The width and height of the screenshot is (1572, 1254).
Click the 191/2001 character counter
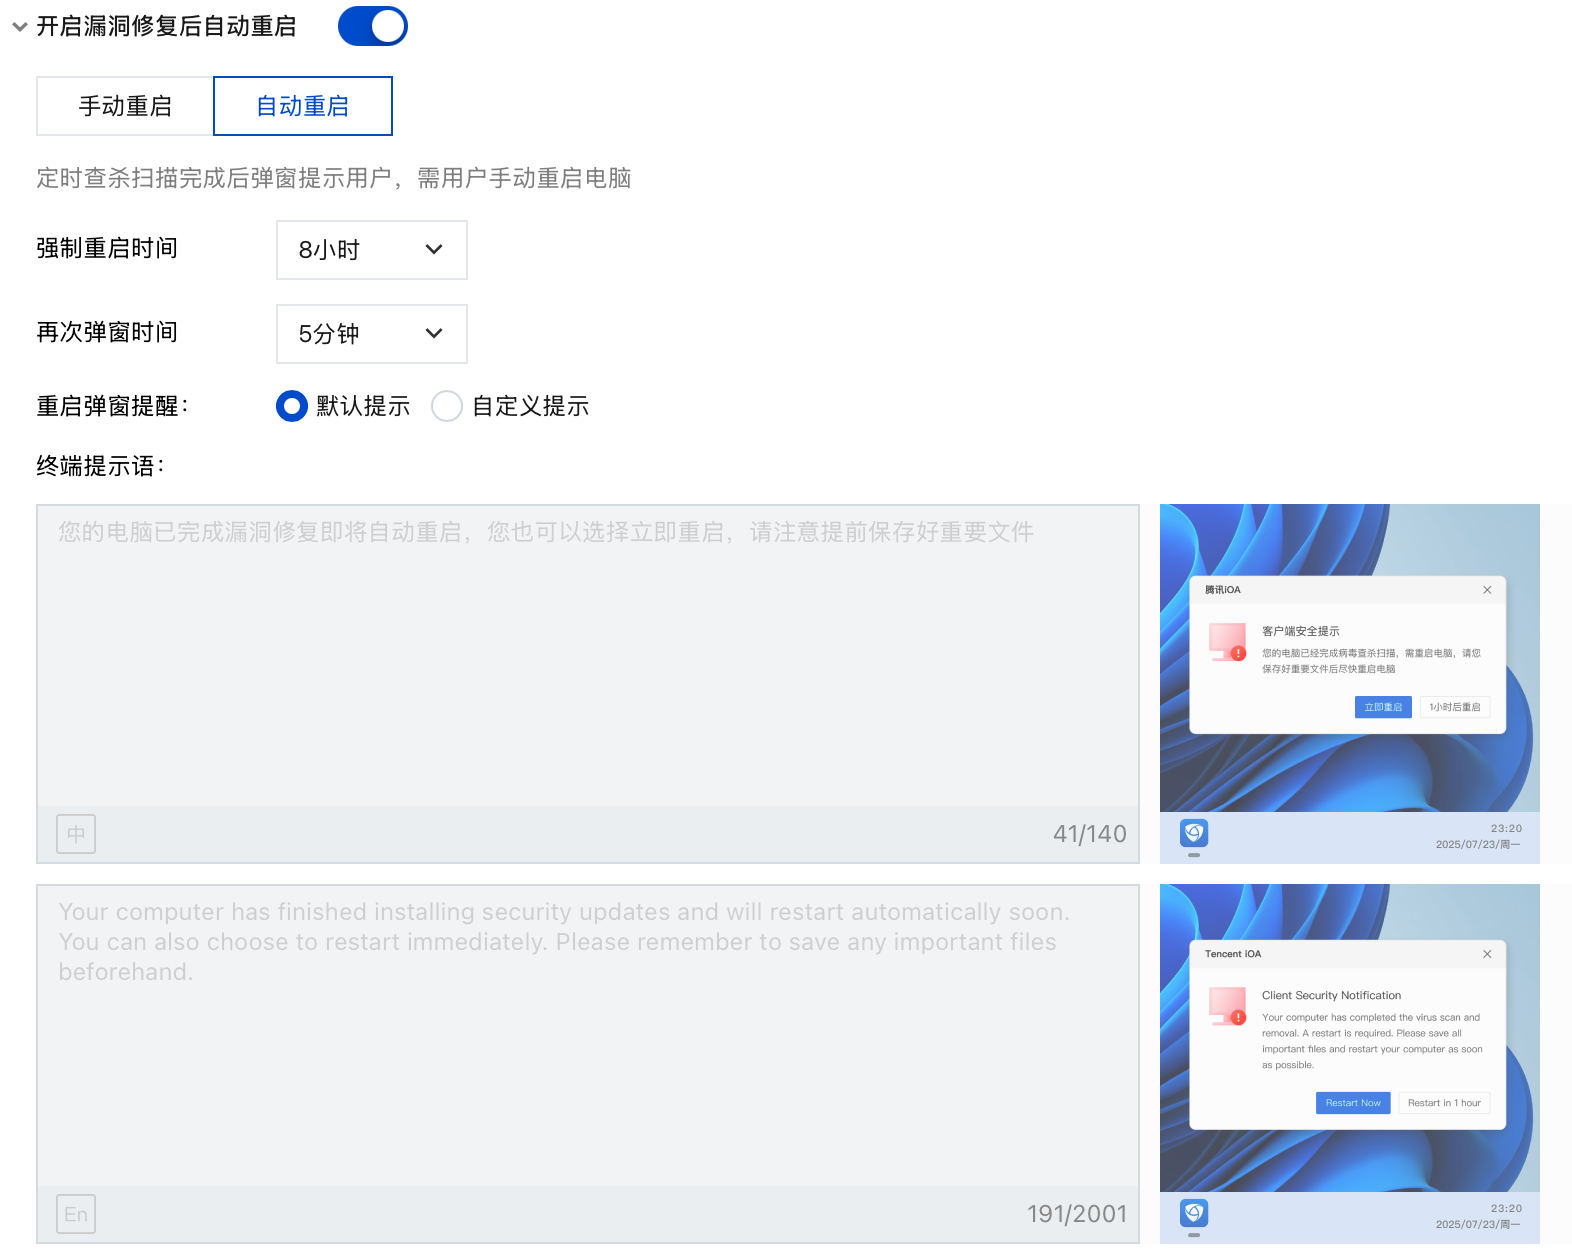pyautogui.click(x=1077, y=1214)
